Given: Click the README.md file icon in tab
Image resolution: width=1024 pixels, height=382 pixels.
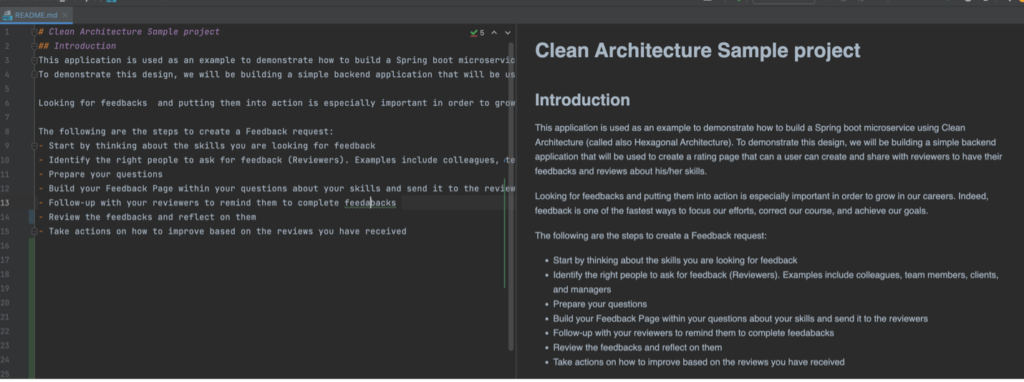Looking at the screenshot, I should pos(8,14).
